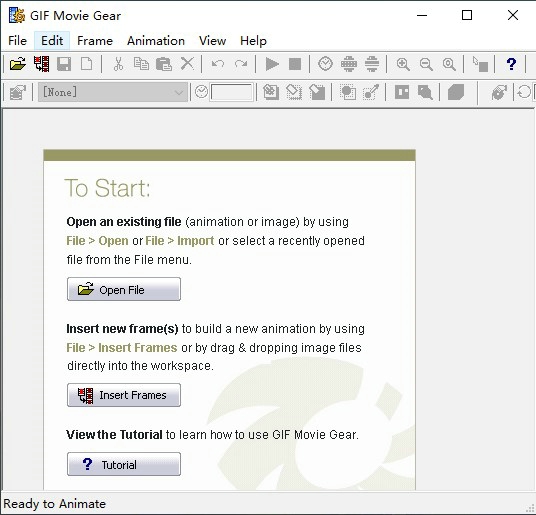Click the Insert Frames button
The image size is (536, 515).
[x=124, y=395]
